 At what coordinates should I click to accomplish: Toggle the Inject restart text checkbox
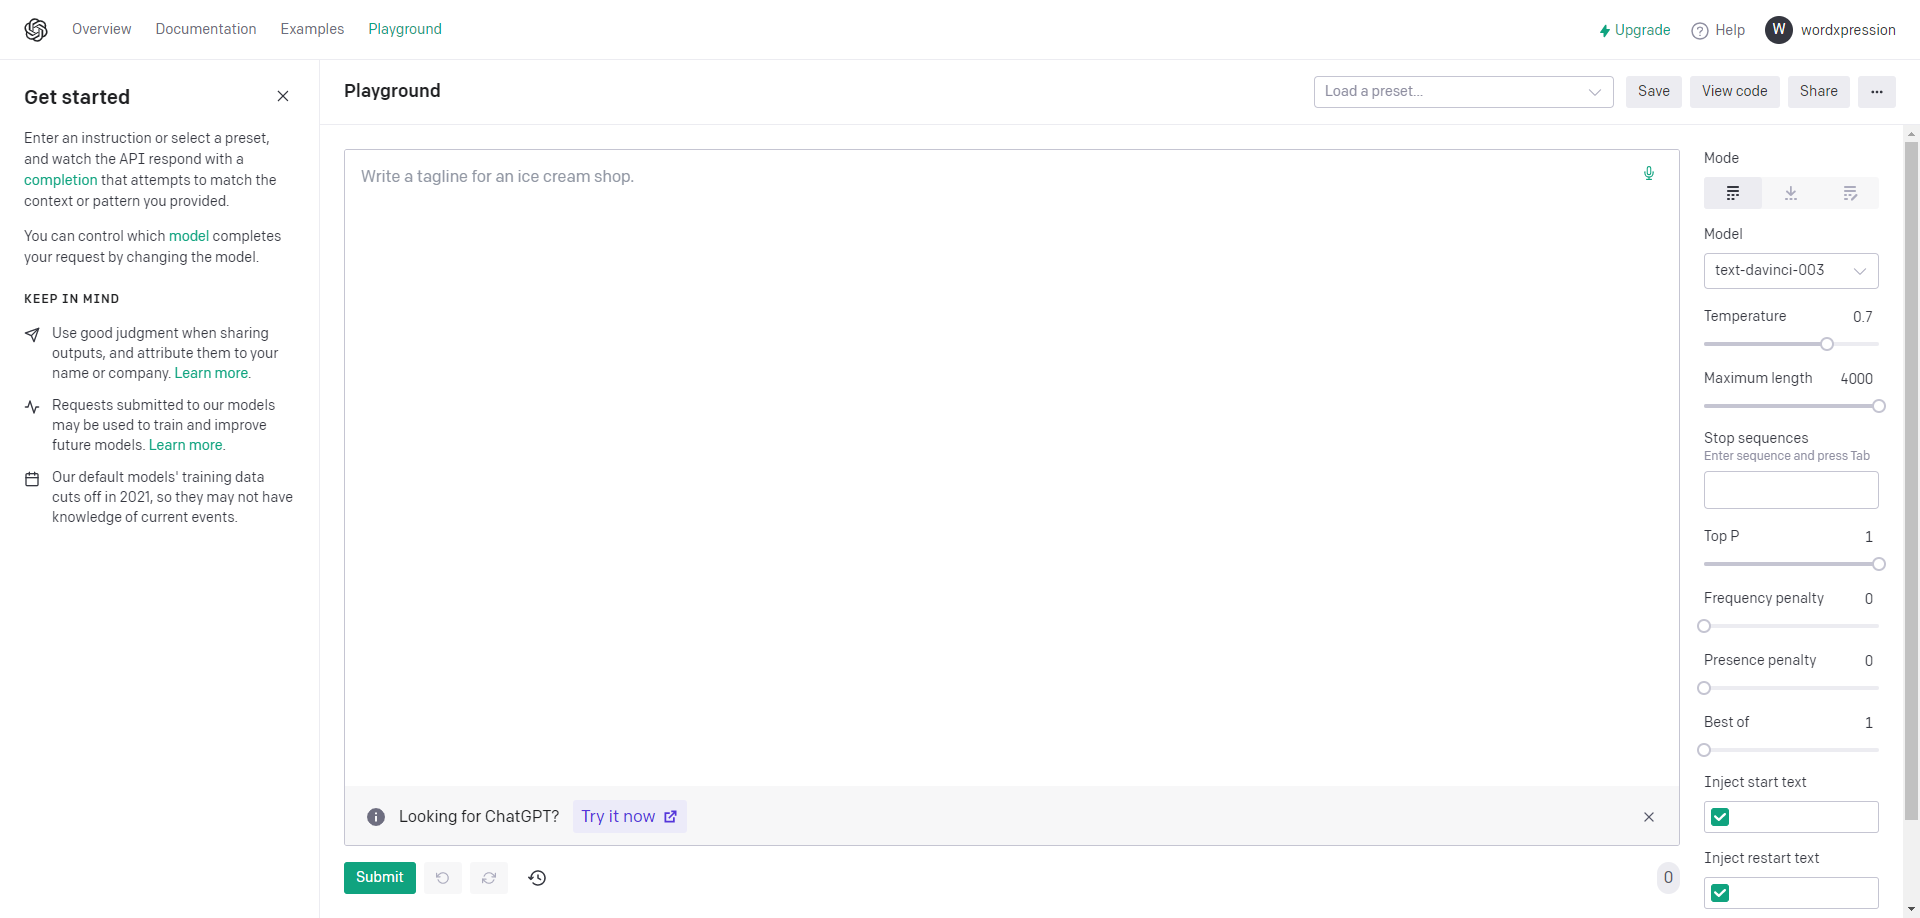pyautogui.click(x=1720, y=893)
